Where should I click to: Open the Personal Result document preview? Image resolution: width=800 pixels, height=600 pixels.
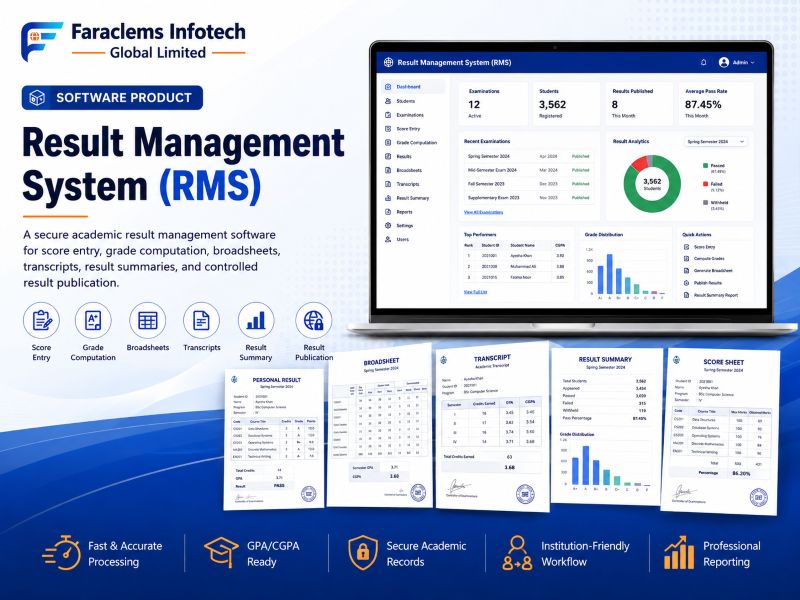coord(274,439)
